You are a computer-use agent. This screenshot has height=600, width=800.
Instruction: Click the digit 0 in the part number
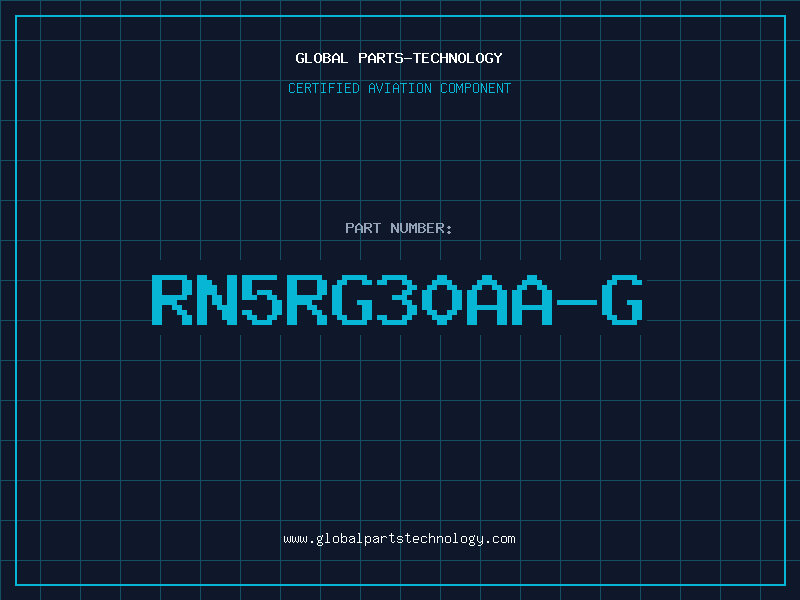click(442, 299)
